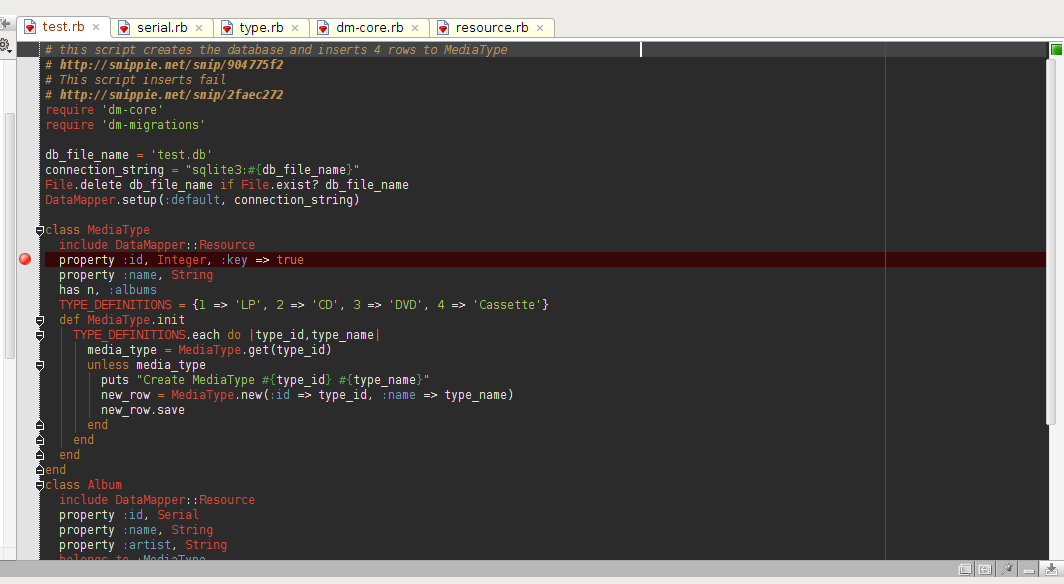Click the fold marker on the class MediaType final end line
The width and height of the screenshot is (1064, 584).
tap(40, 469)
